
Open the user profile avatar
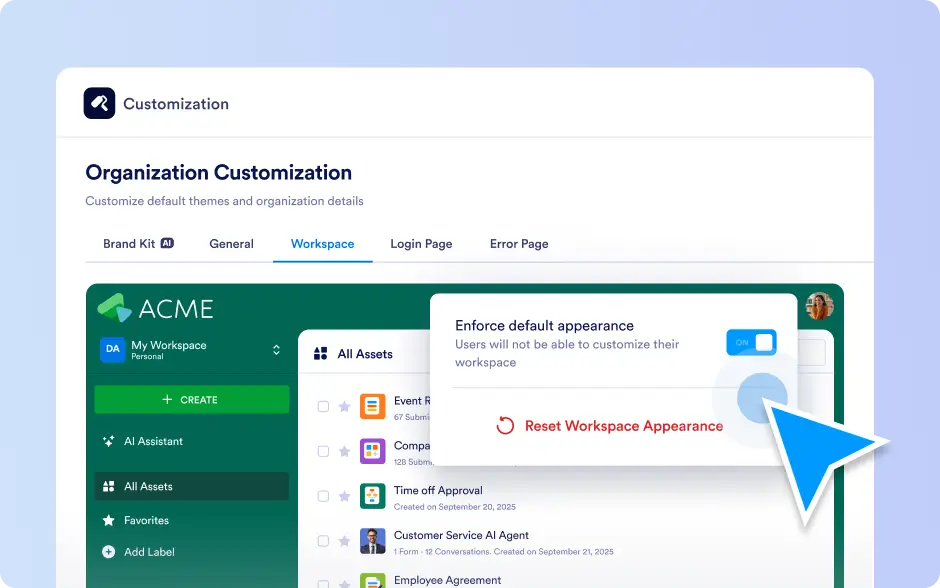click(819, 306)
